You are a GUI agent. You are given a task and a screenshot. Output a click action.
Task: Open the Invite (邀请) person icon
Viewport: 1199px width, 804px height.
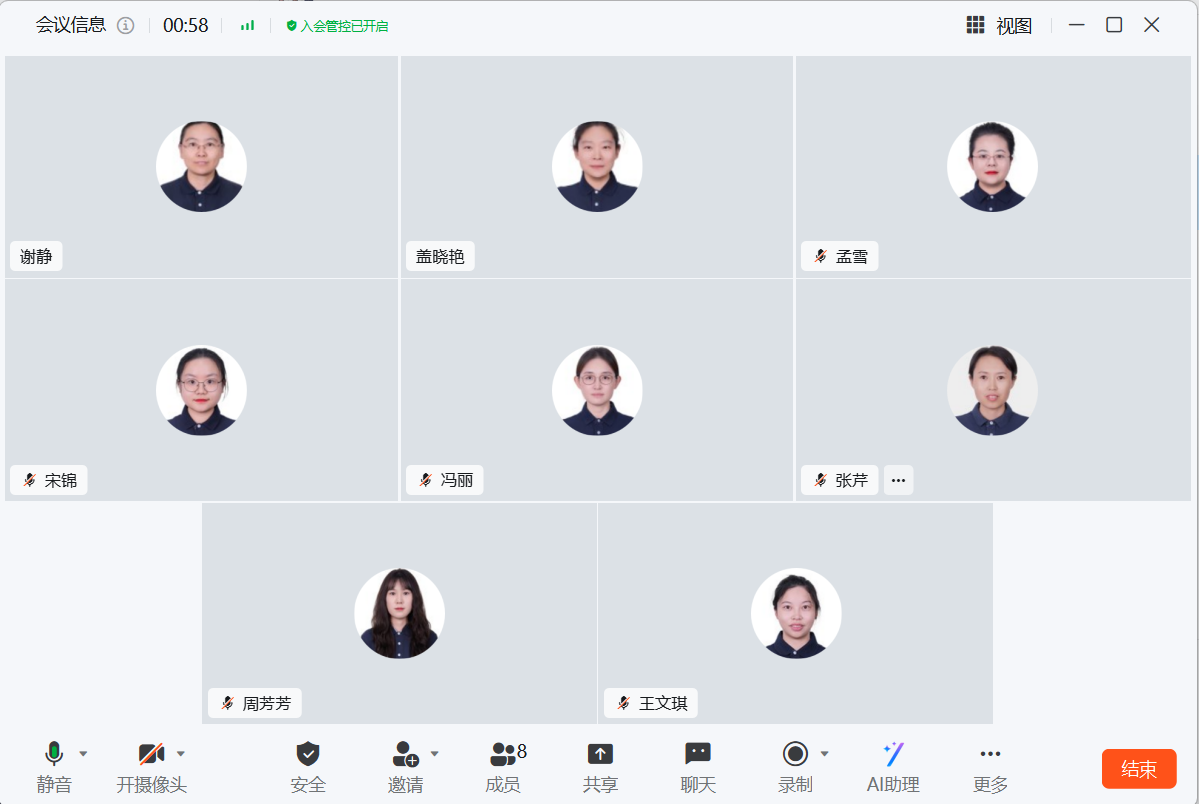pyautogui.click(x=405, y=754)
